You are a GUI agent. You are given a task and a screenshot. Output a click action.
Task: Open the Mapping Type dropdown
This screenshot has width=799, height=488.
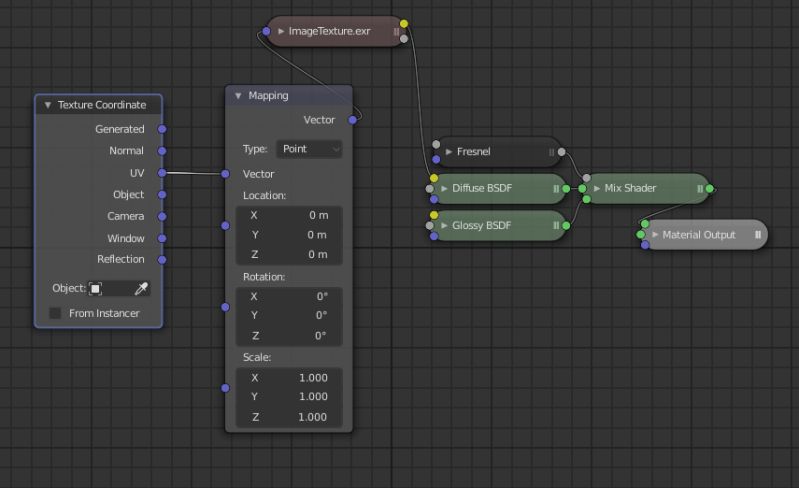[309, 149]
